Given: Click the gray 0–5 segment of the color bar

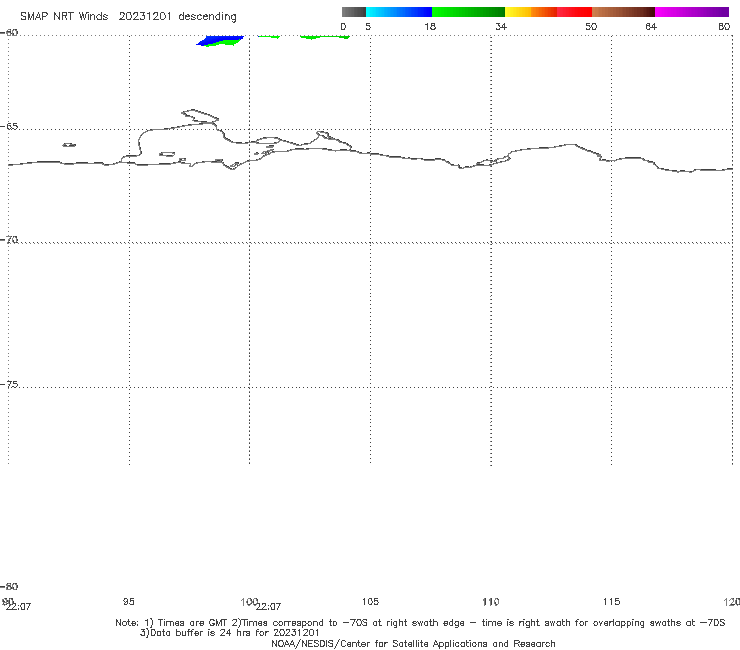Looking at the screenshot, I should (354, 12).
